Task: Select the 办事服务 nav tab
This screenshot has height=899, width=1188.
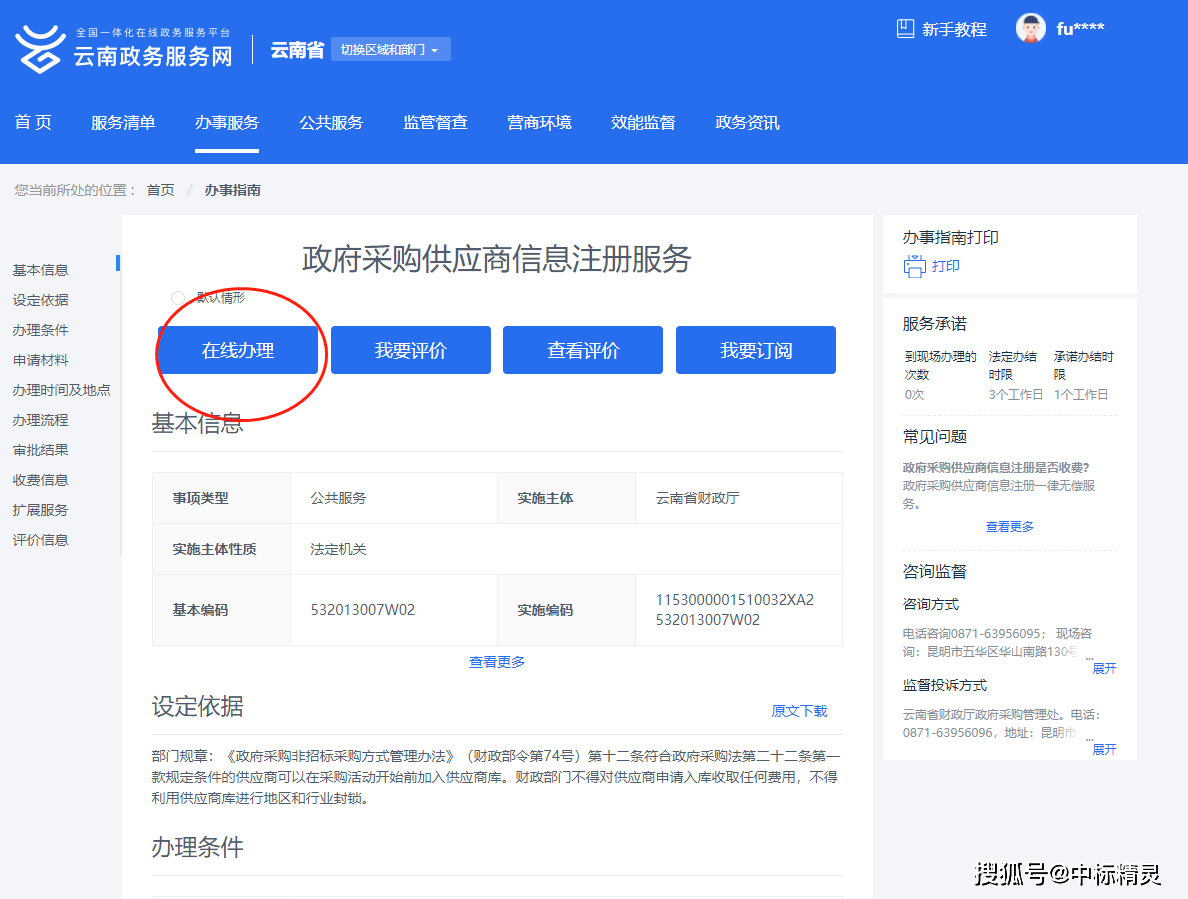Action: [x=227, y=122]
